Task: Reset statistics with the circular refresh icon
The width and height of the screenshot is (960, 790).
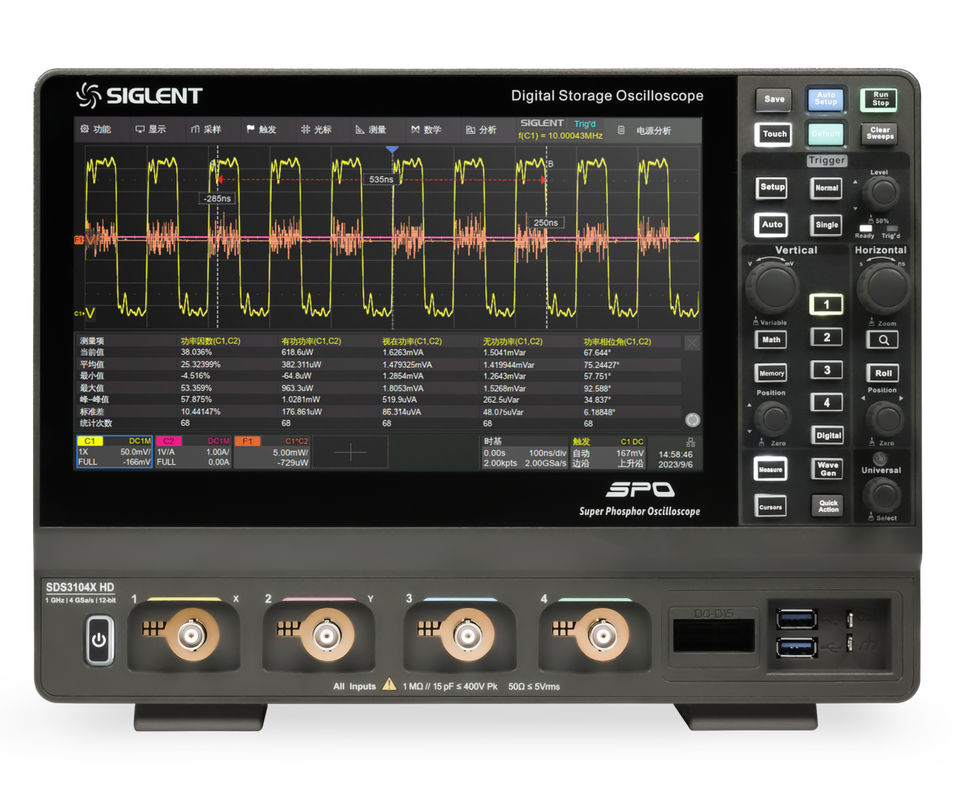Action: click(x=692, y=419)
